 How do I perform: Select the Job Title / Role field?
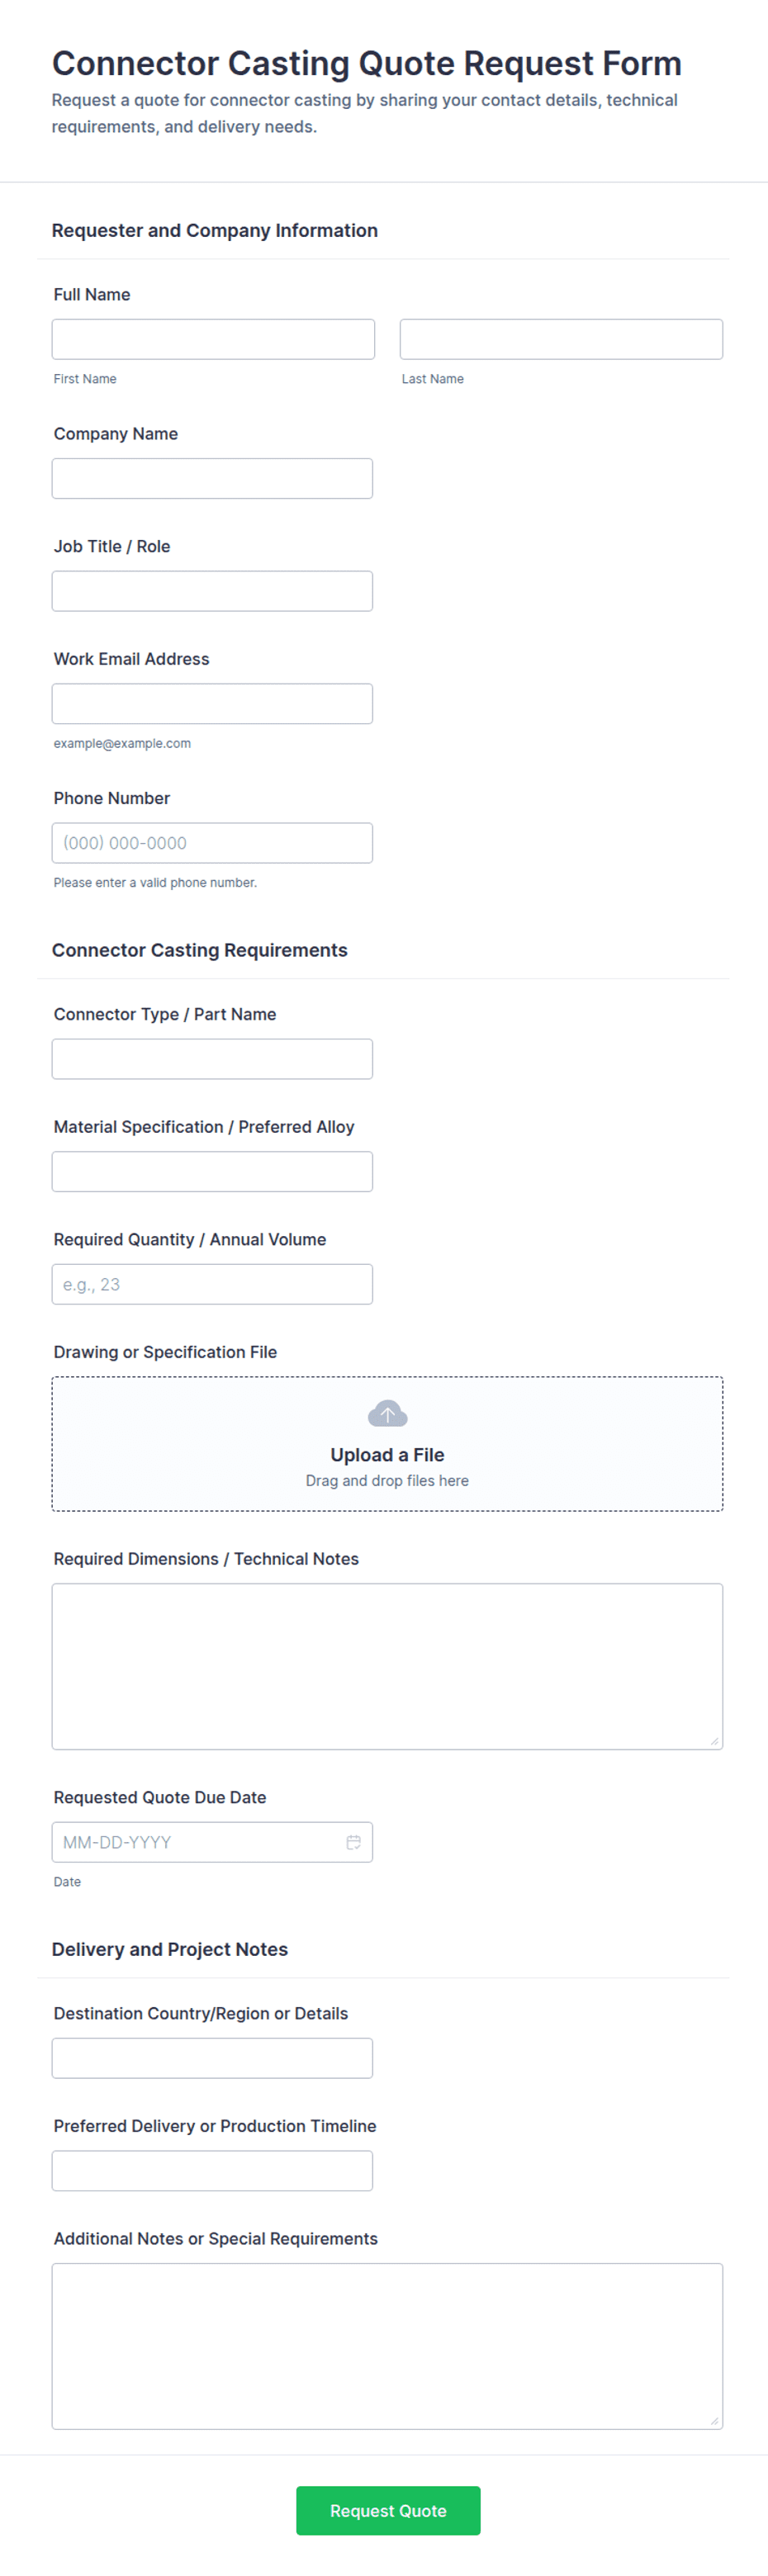[x=212, y=591]
